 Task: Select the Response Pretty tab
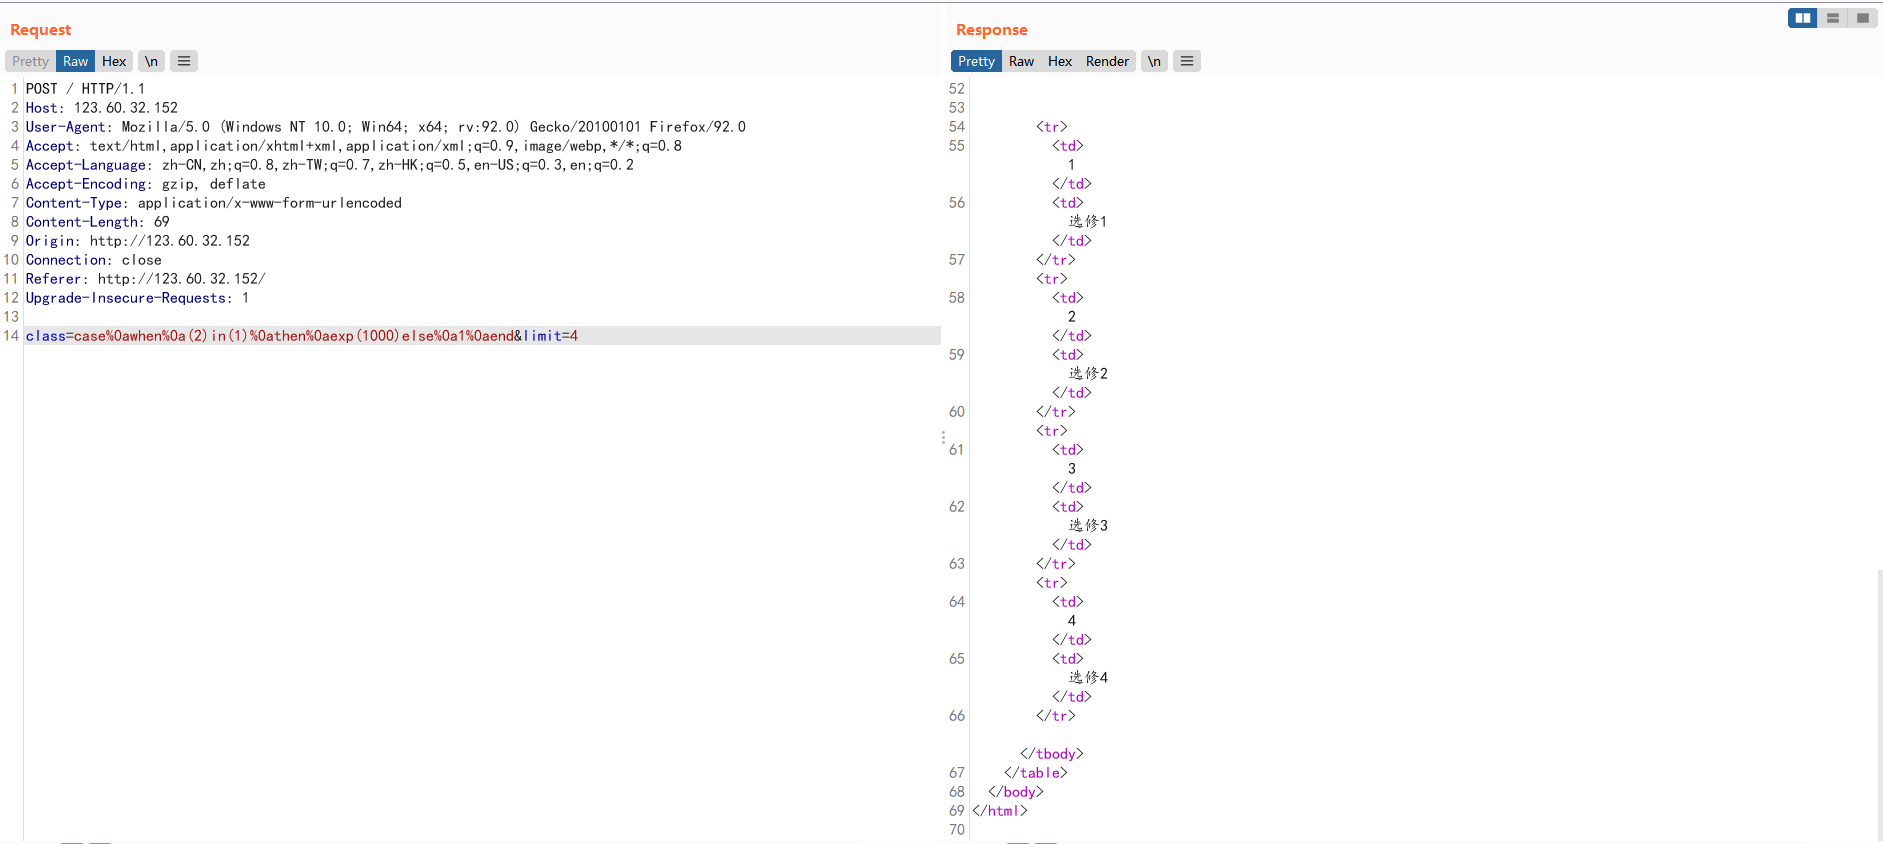(x=976, y=61)
